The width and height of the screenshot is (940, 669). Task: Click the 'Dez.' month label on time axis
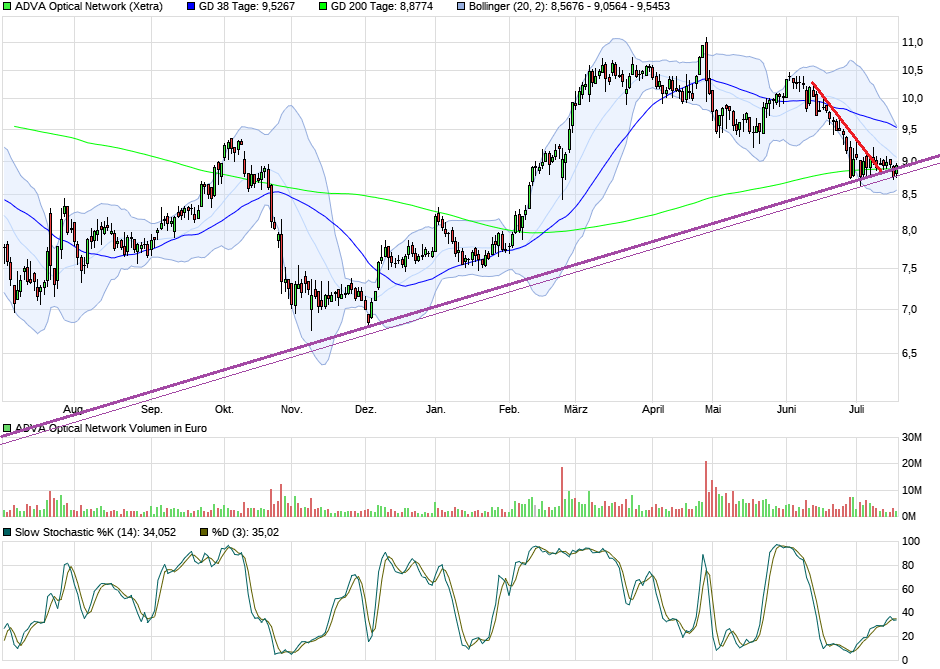(366, 409)
